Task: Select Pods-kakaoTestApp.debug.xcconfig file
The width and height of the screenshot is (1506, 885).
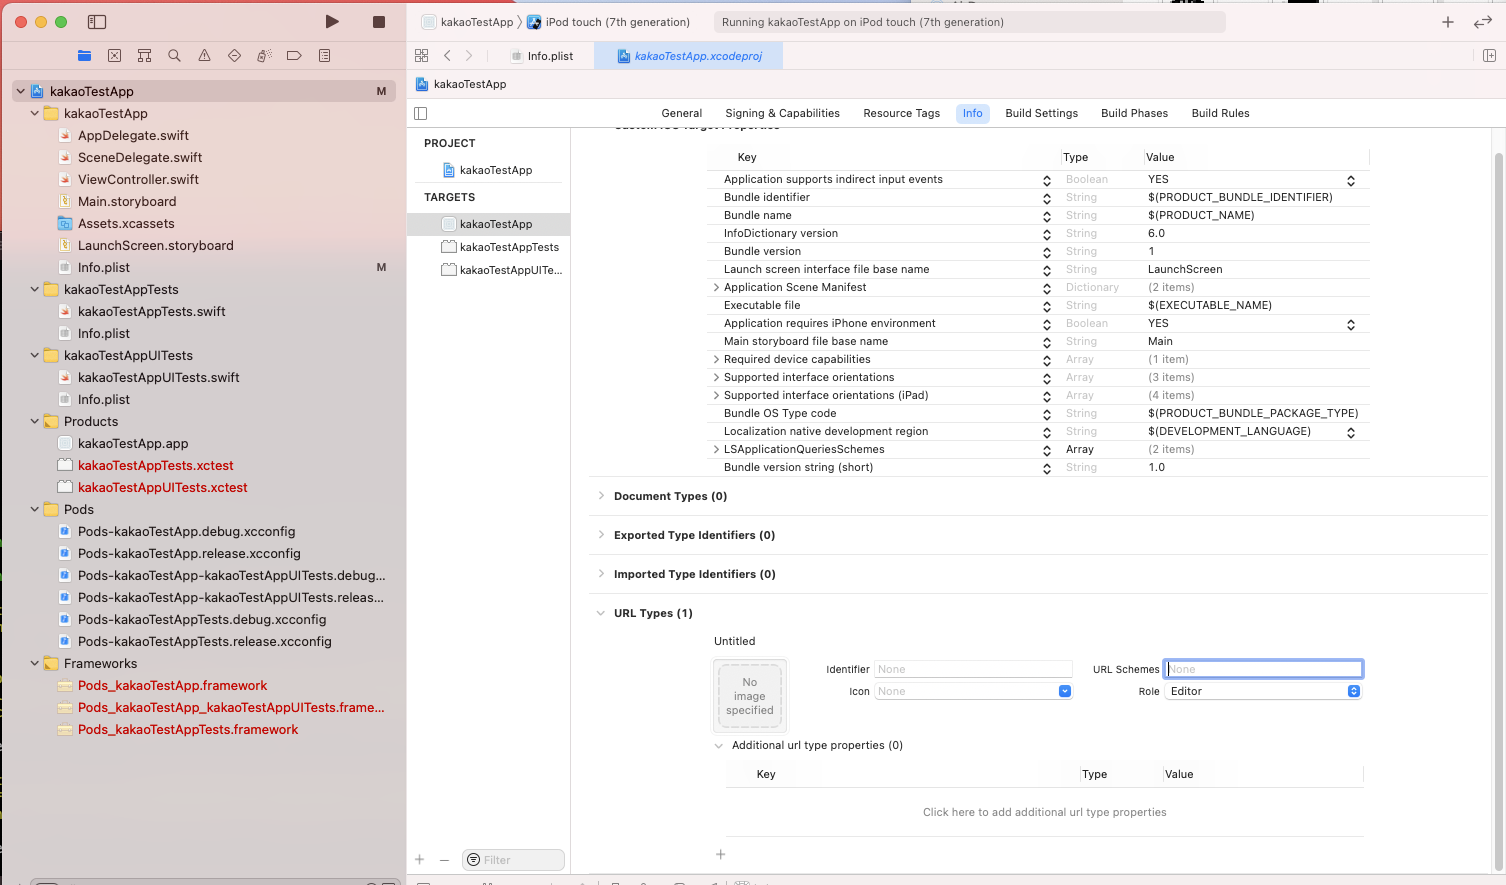Action: (x=186, y=531)
